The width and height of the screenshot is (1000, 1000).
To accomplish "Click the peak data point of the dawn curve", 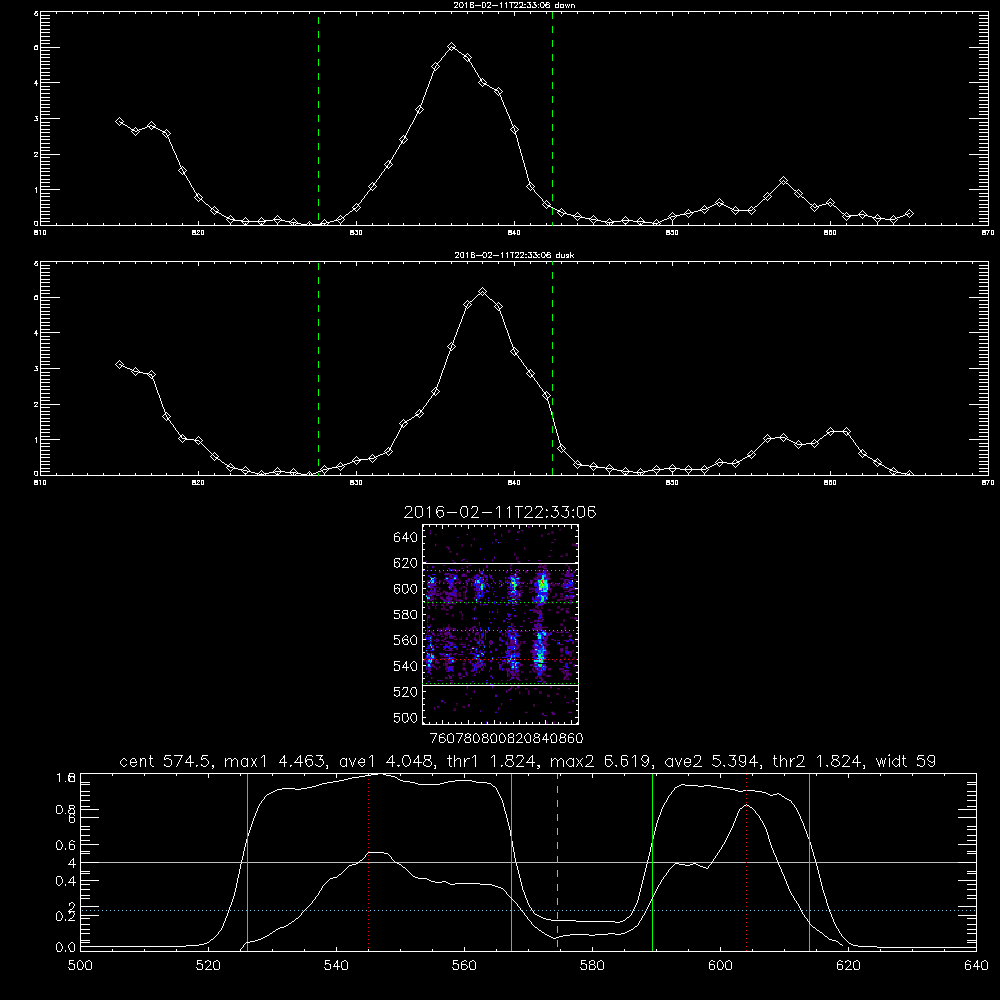I will tap(452, 47).
